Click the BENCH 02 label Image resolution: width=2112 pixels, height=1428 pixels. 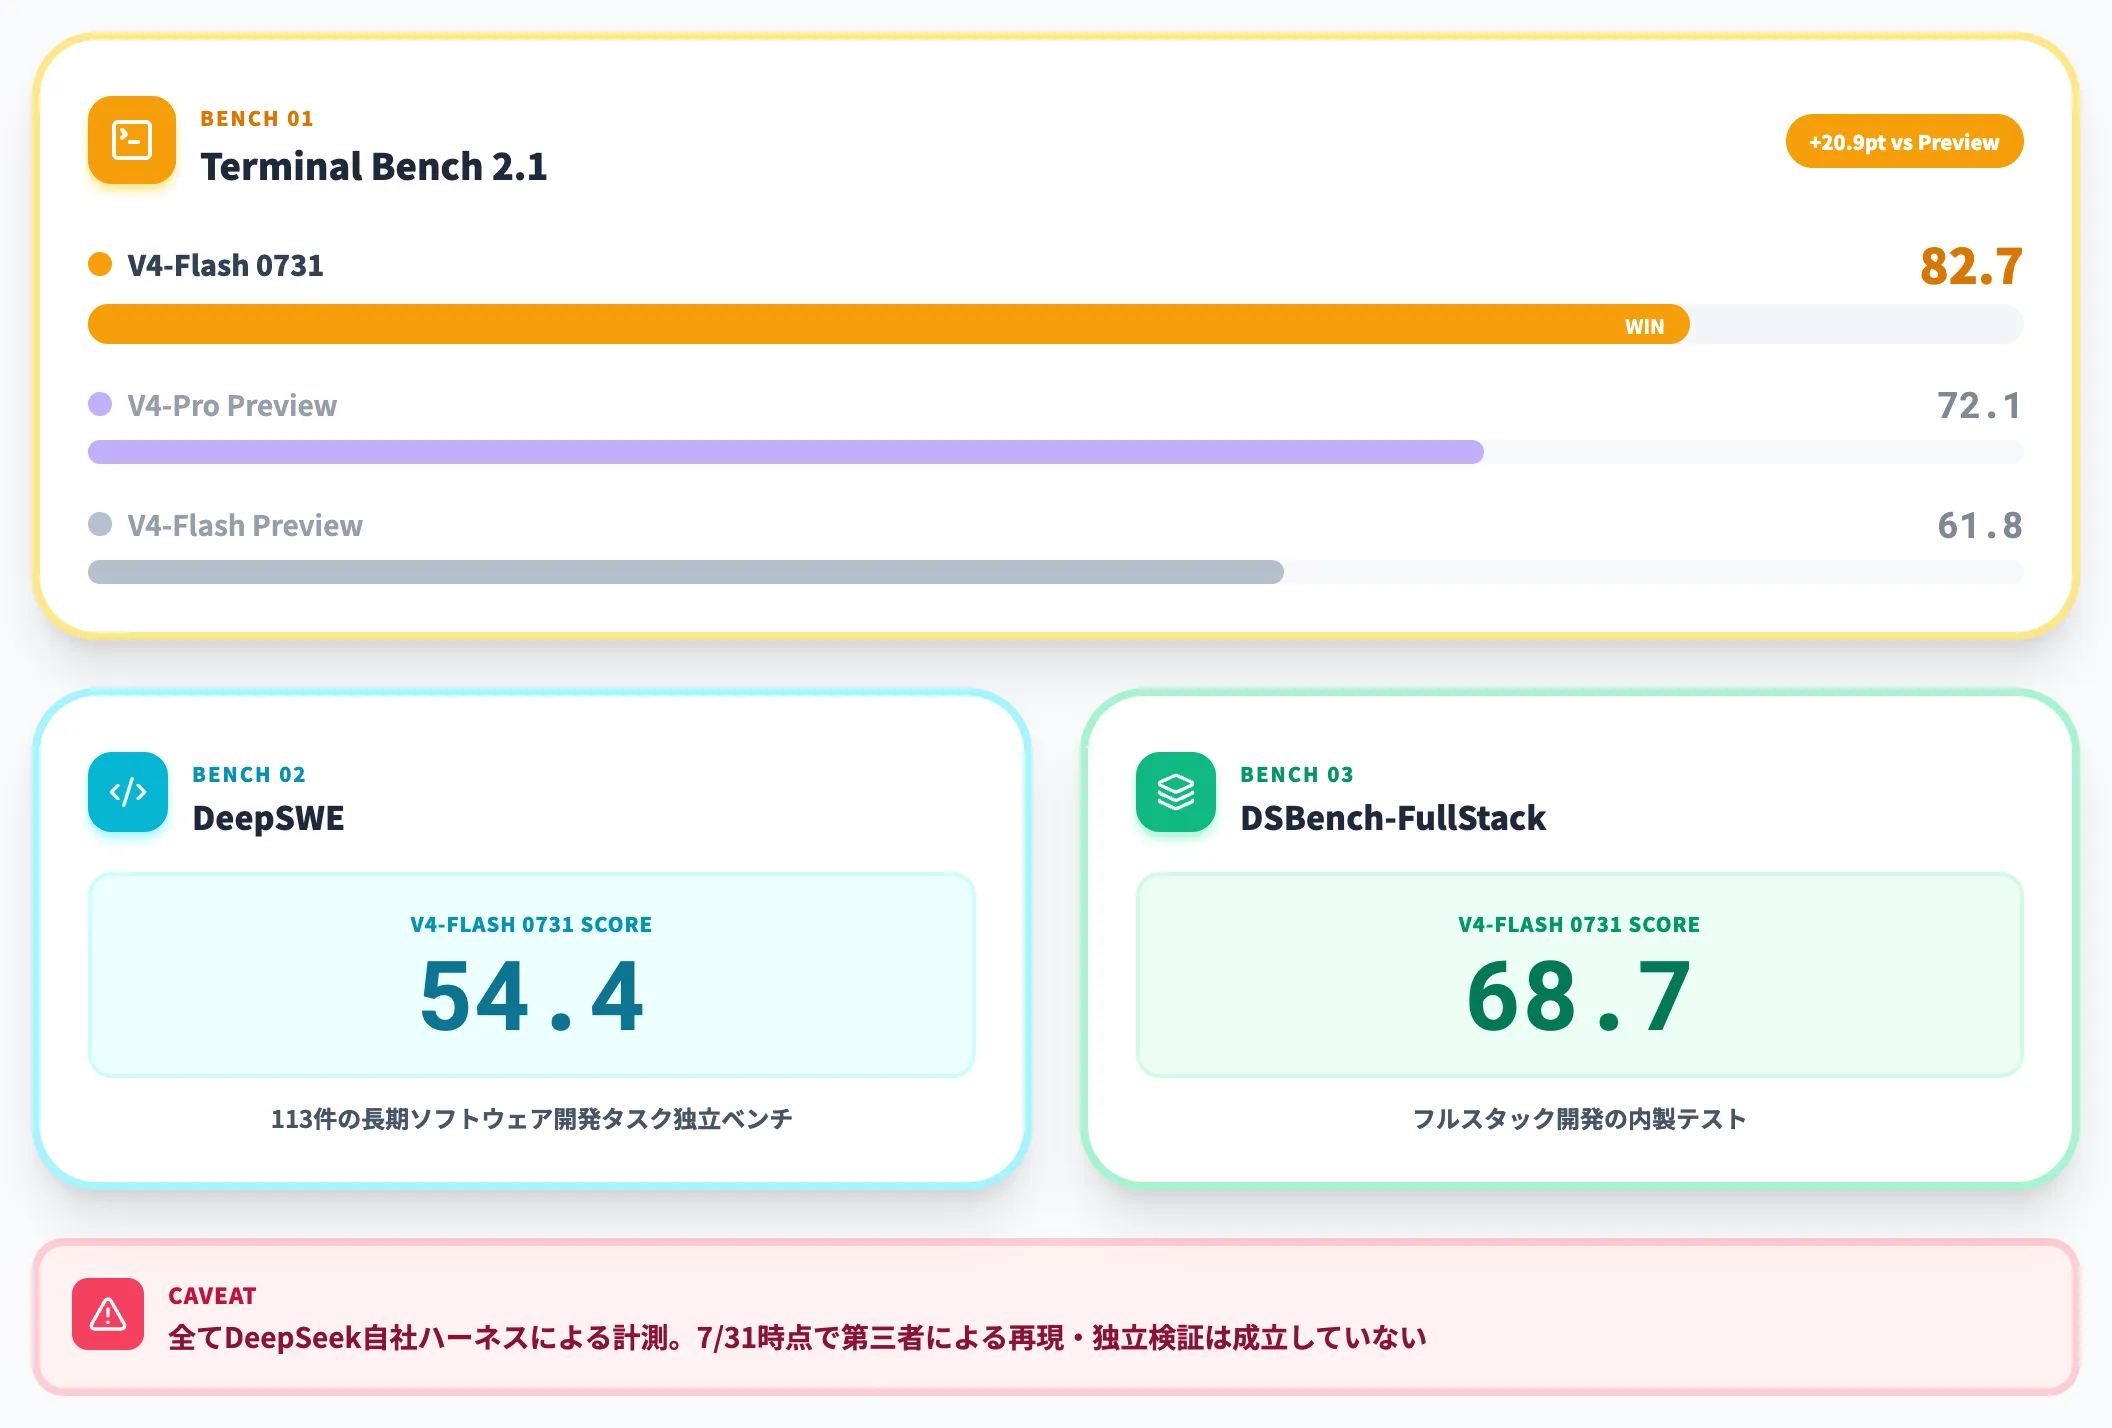point(249,774)
